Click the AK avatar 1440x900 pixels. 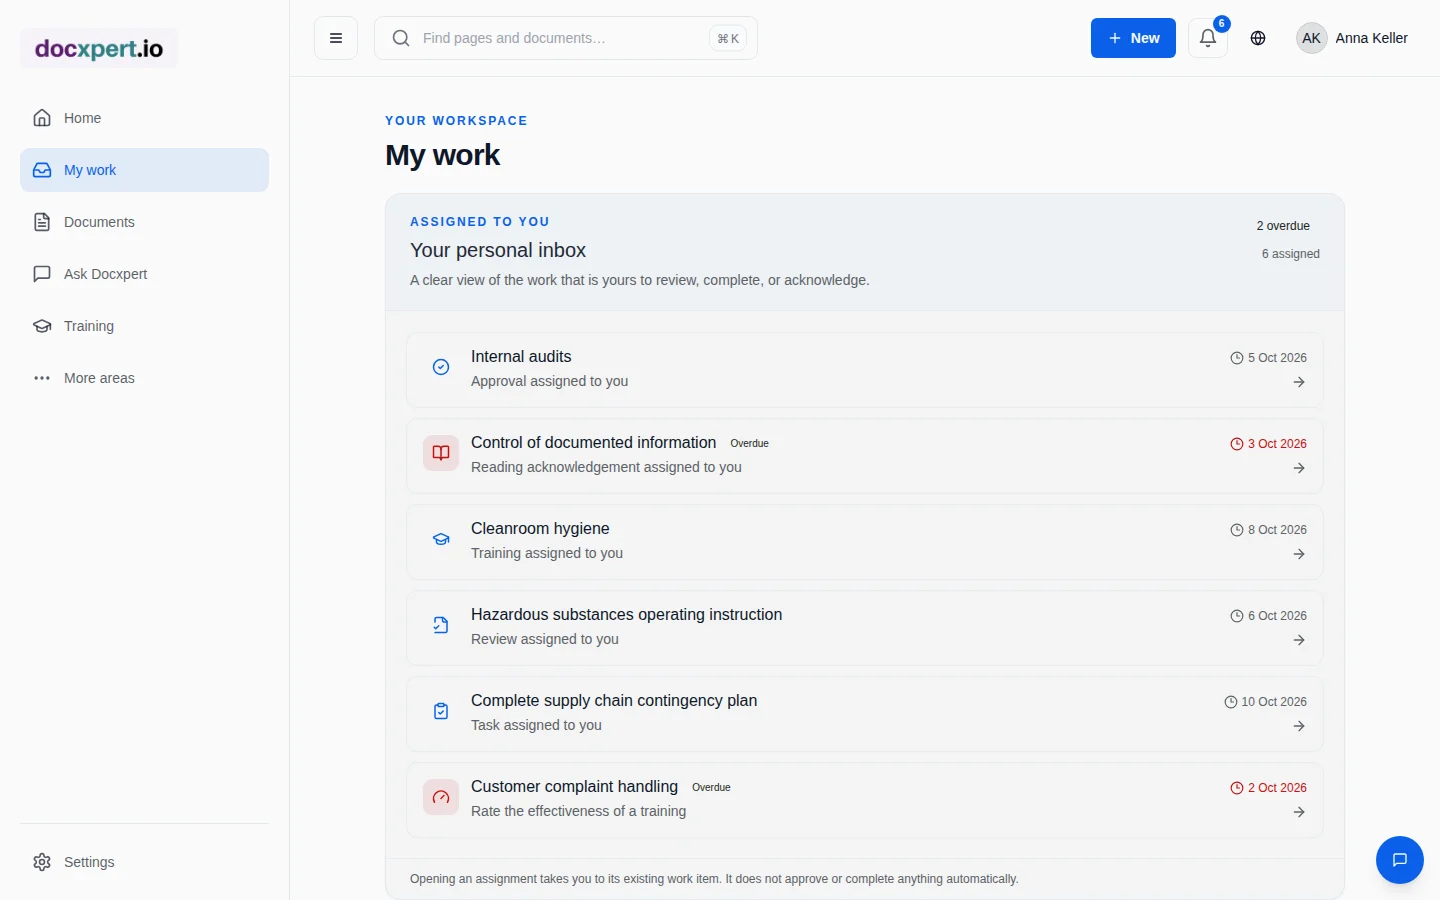(x=1311, y=38)
